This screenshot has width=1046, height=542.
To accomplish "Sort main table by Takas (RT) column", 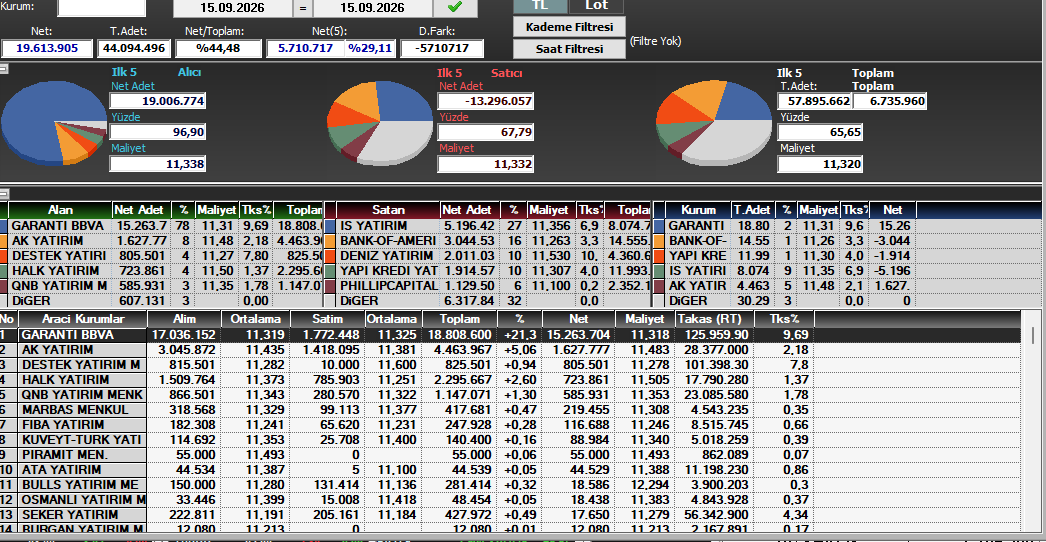I will pyautogui.click(x=714, y=319).
